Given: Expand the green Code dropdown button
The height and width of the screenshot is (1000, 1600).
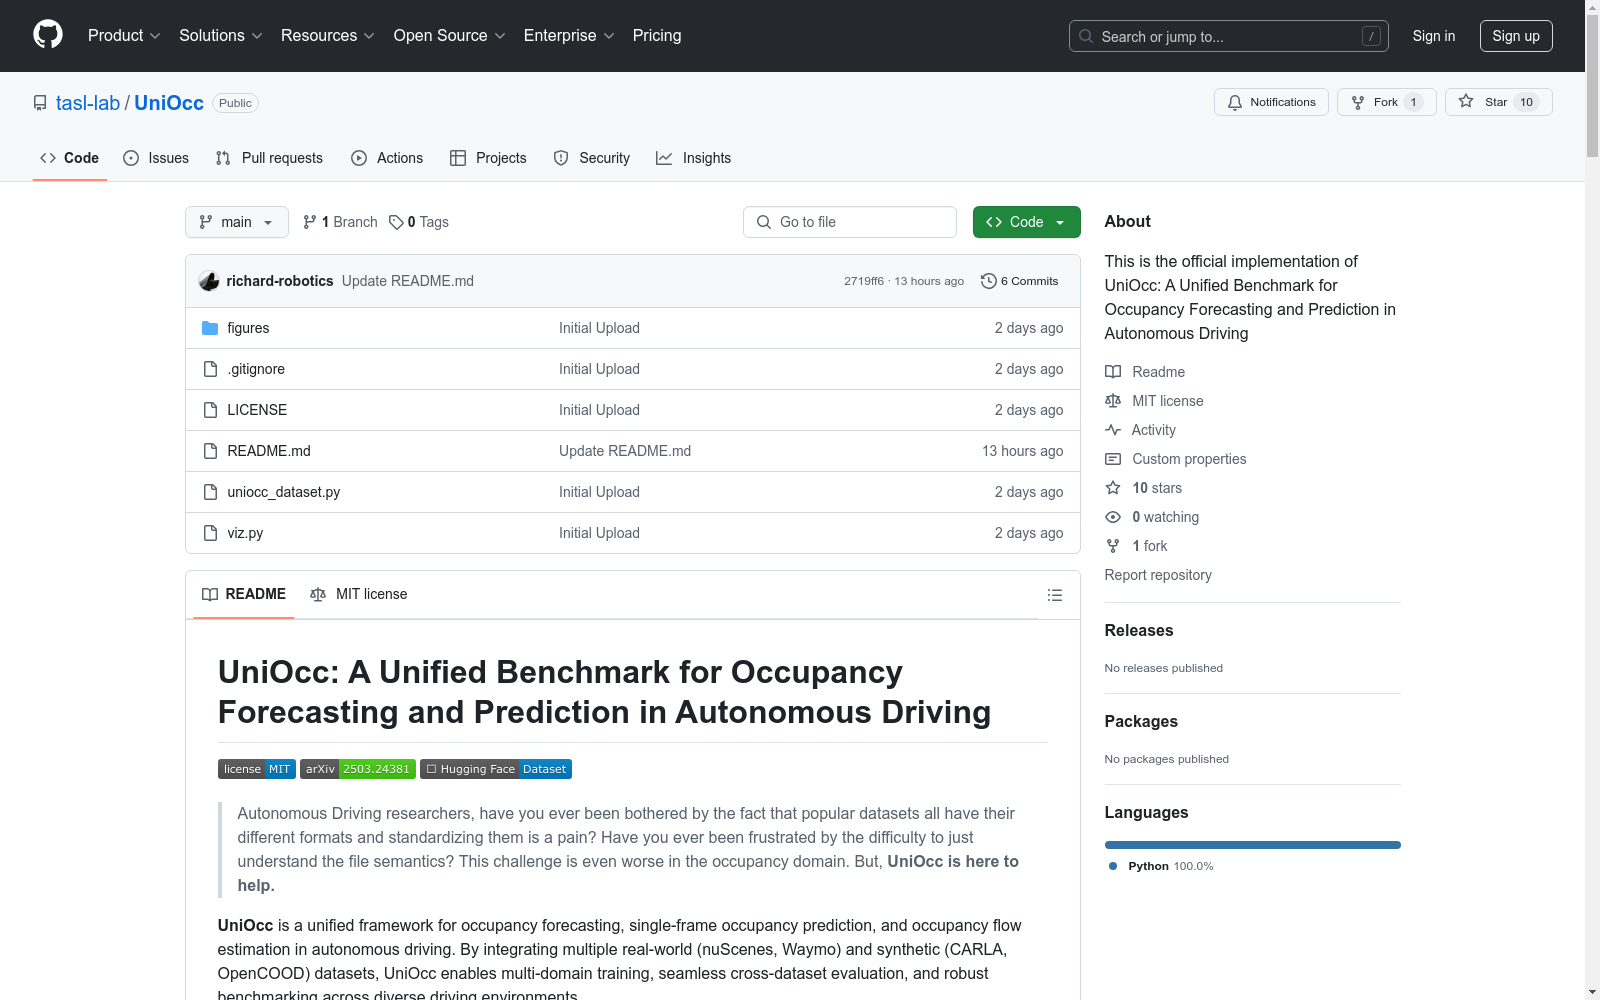Looking at the screenshot, I should [1026, 222].
